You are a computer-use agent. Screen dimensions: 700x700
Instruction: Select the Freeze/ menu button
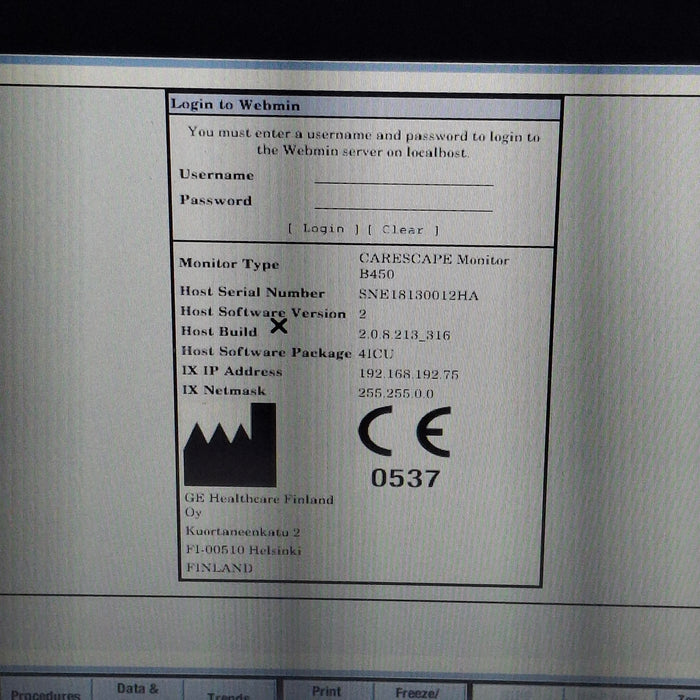(x=418, y=692)
